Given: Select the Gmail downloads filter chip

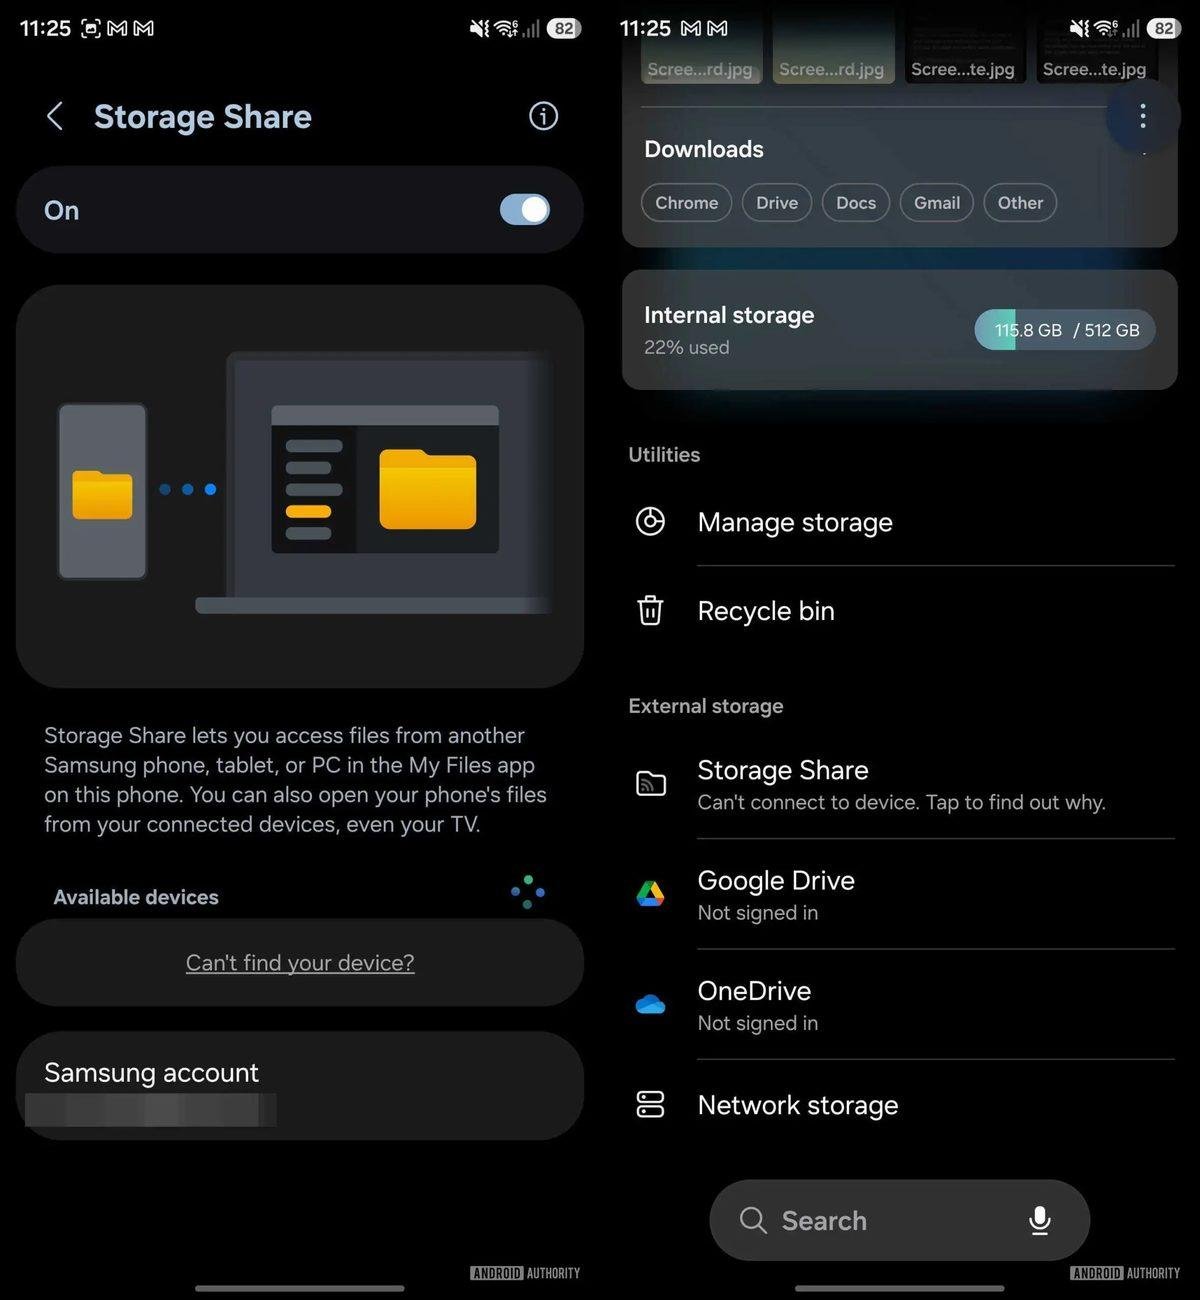Looking at the screenshot, I should pyautogui.click(x=936, y=203).
